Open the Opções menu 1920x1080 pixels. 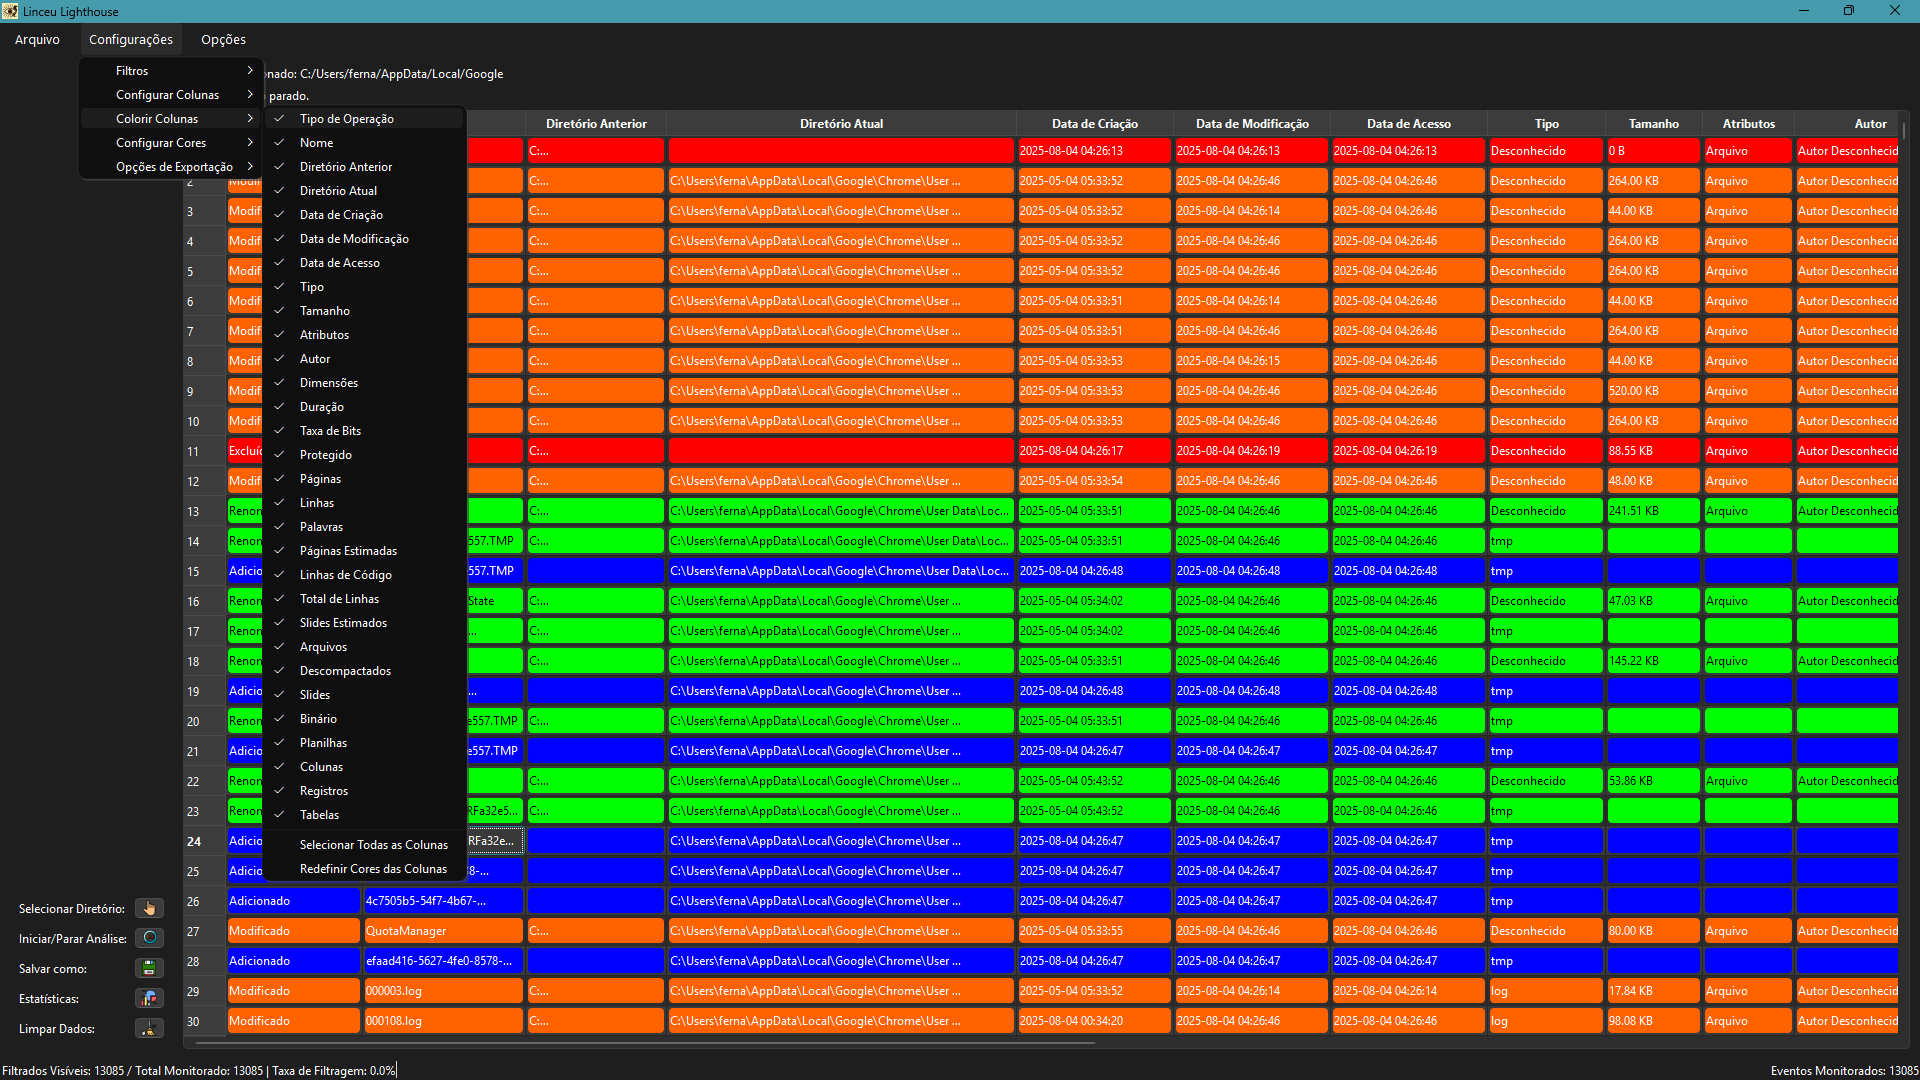tap(223, 40)
